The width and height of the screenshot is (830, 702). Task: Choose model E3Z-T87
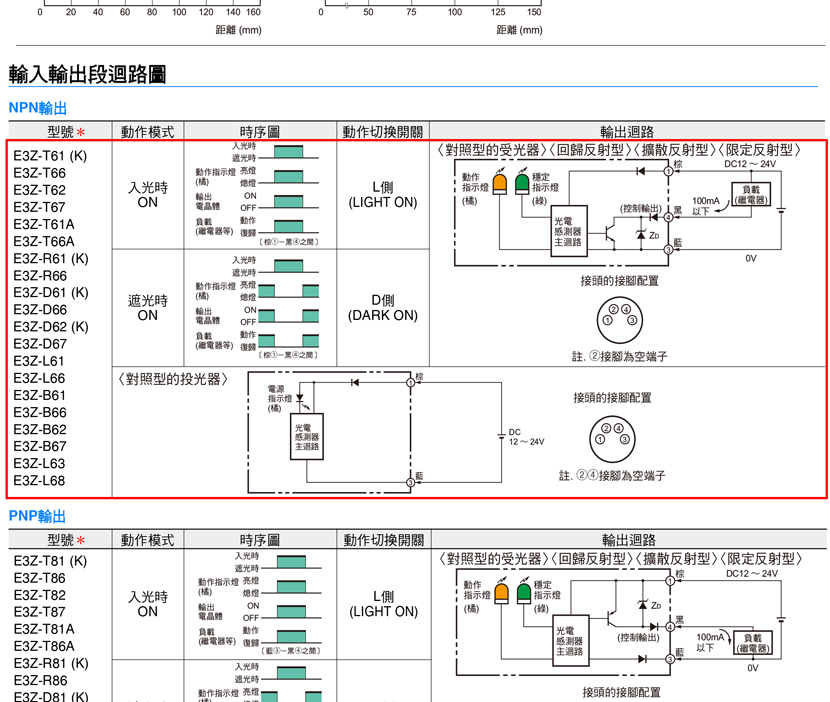click(40, 612)
